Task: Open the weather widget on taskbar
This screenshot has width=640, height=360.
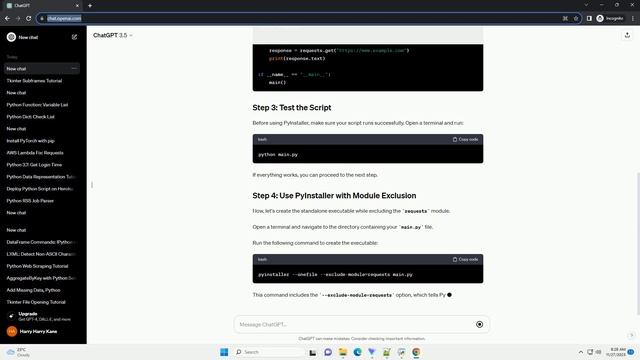Action: 18,352
